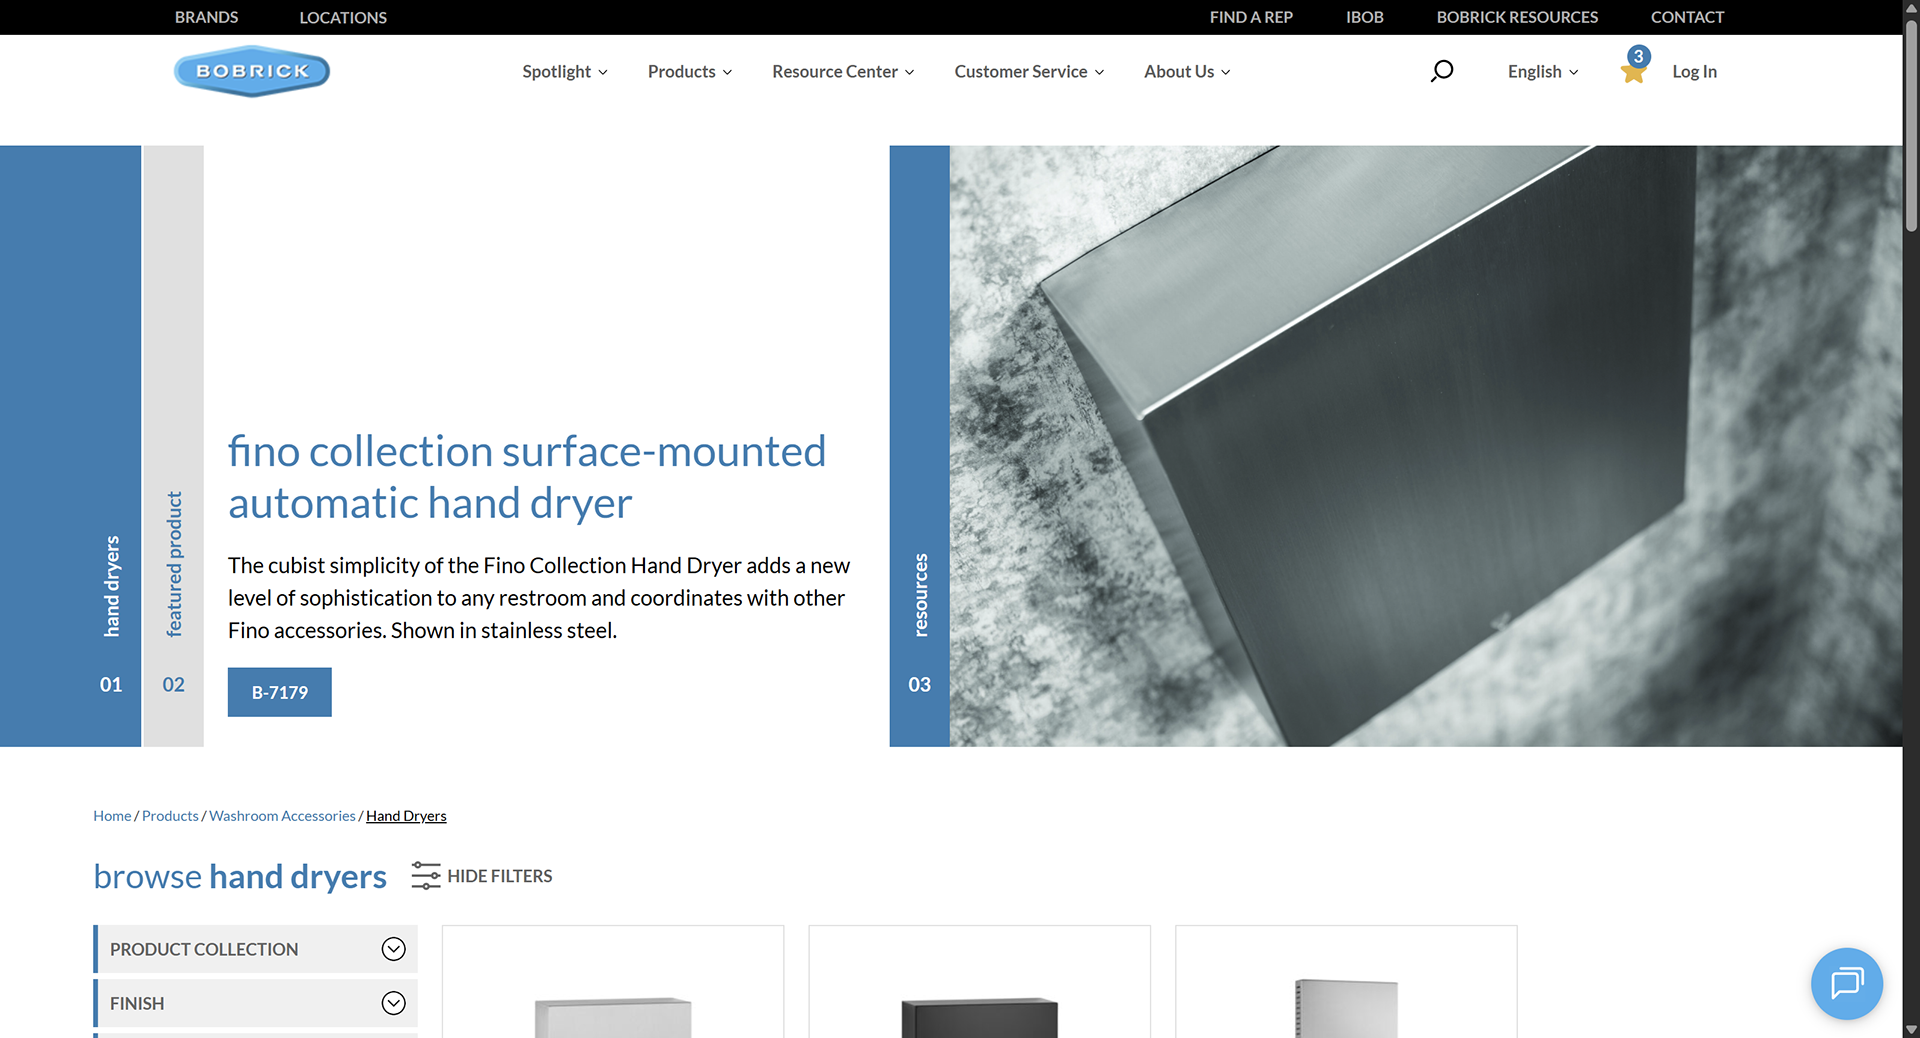Image resolution: width=1920 pixels, height=1038 pixels.
Task: Open Locations in top bar
Action: (x=343, y=17)
